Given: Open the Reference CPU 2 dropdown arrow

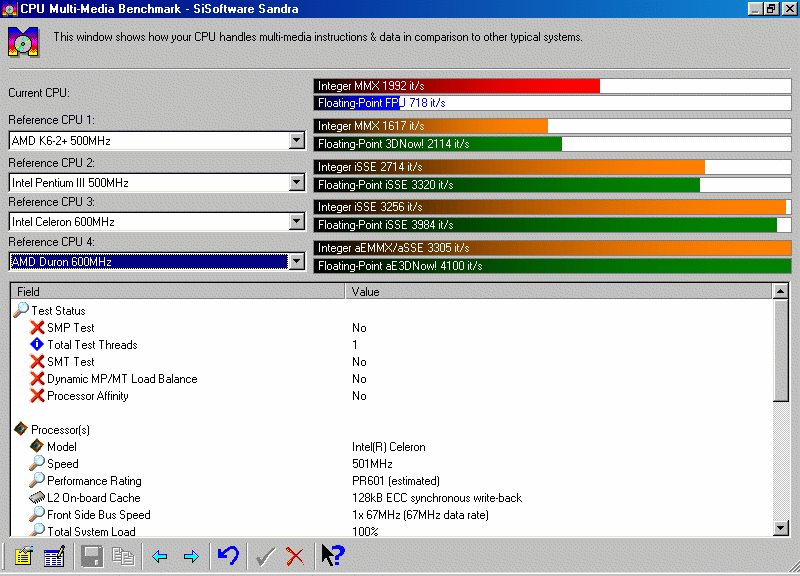Looking at the screenshot, I should pos(296,182).
